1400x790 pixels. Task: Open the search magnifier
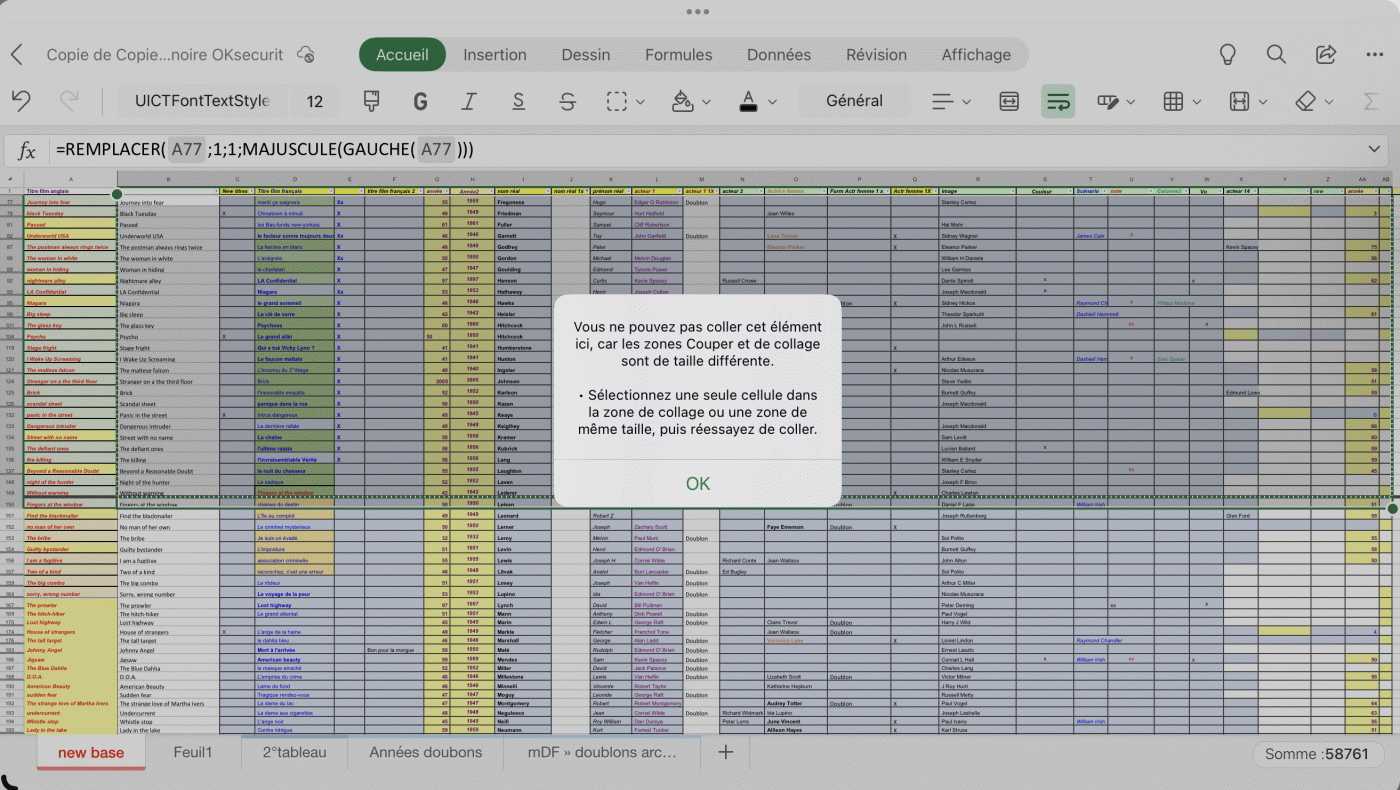coord(1276,55)
